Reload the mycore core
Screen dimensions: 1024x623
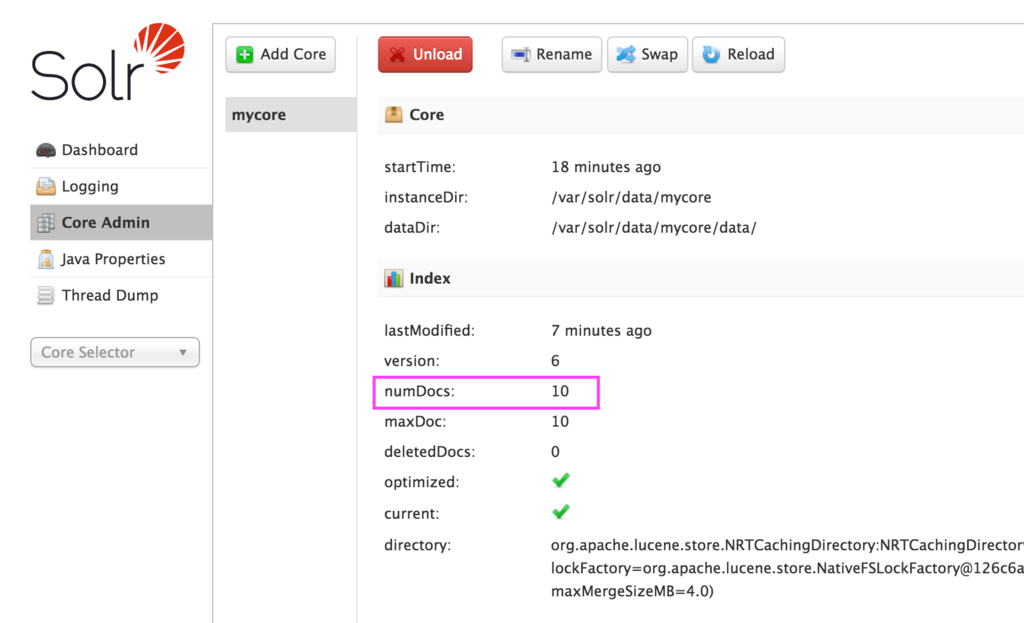[x=739, y=54]
